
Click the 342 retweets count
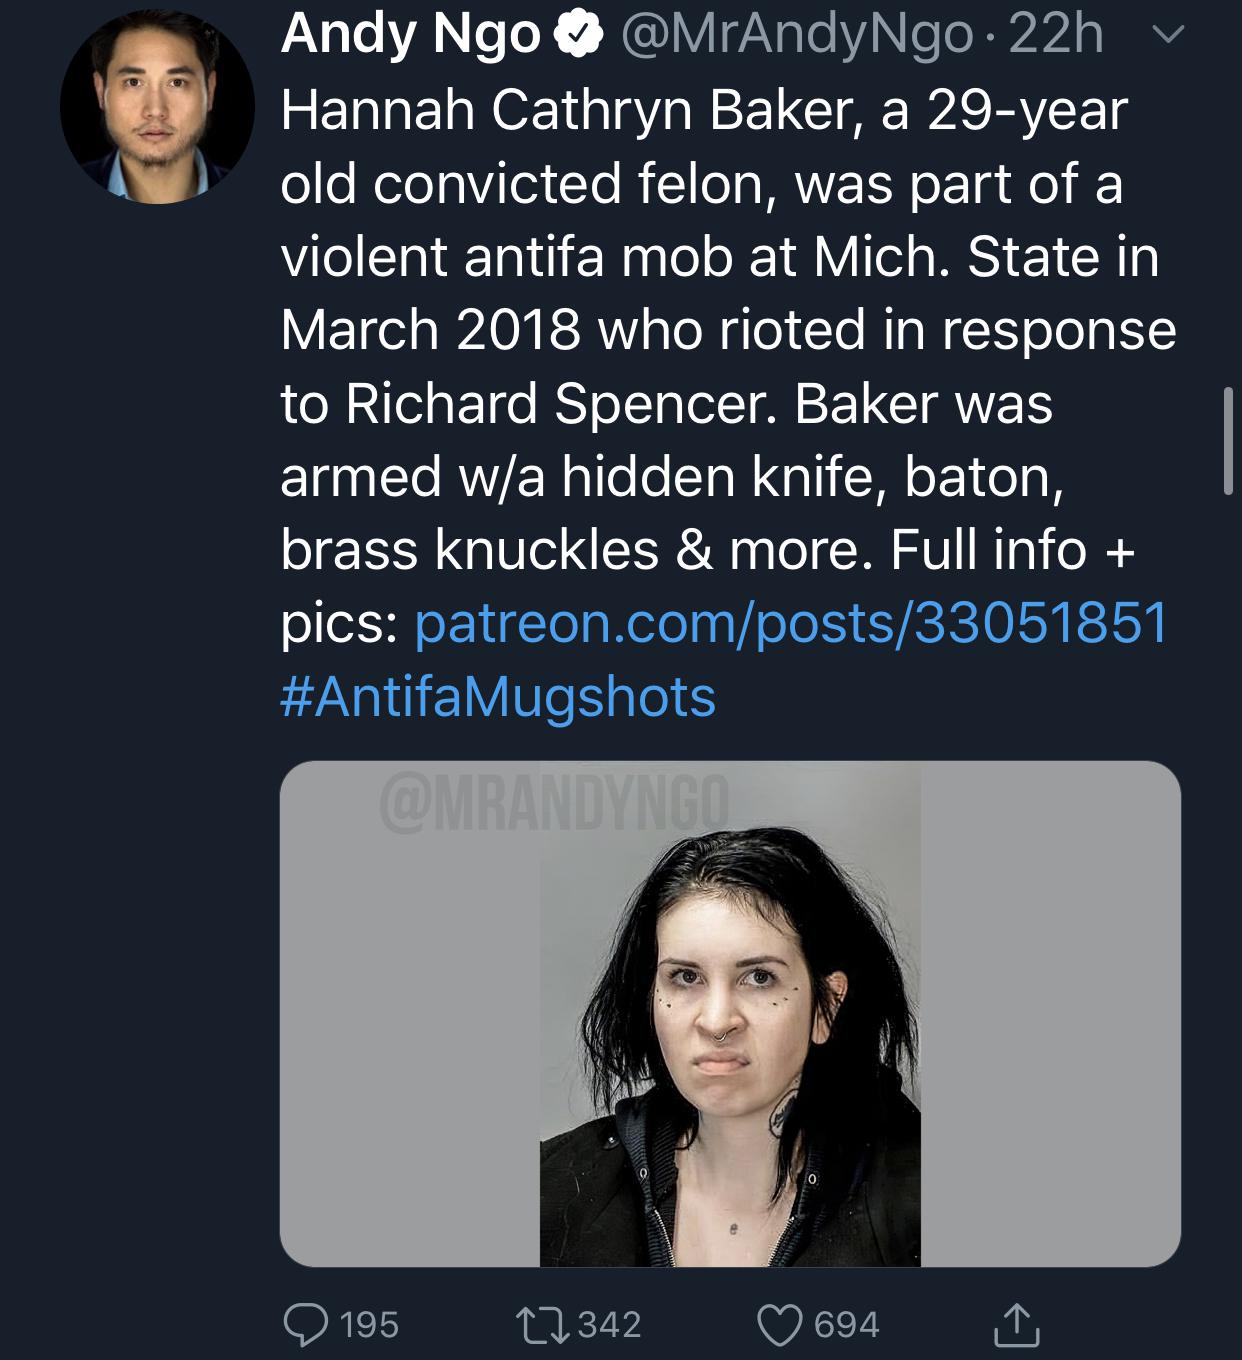(609, 1325)
